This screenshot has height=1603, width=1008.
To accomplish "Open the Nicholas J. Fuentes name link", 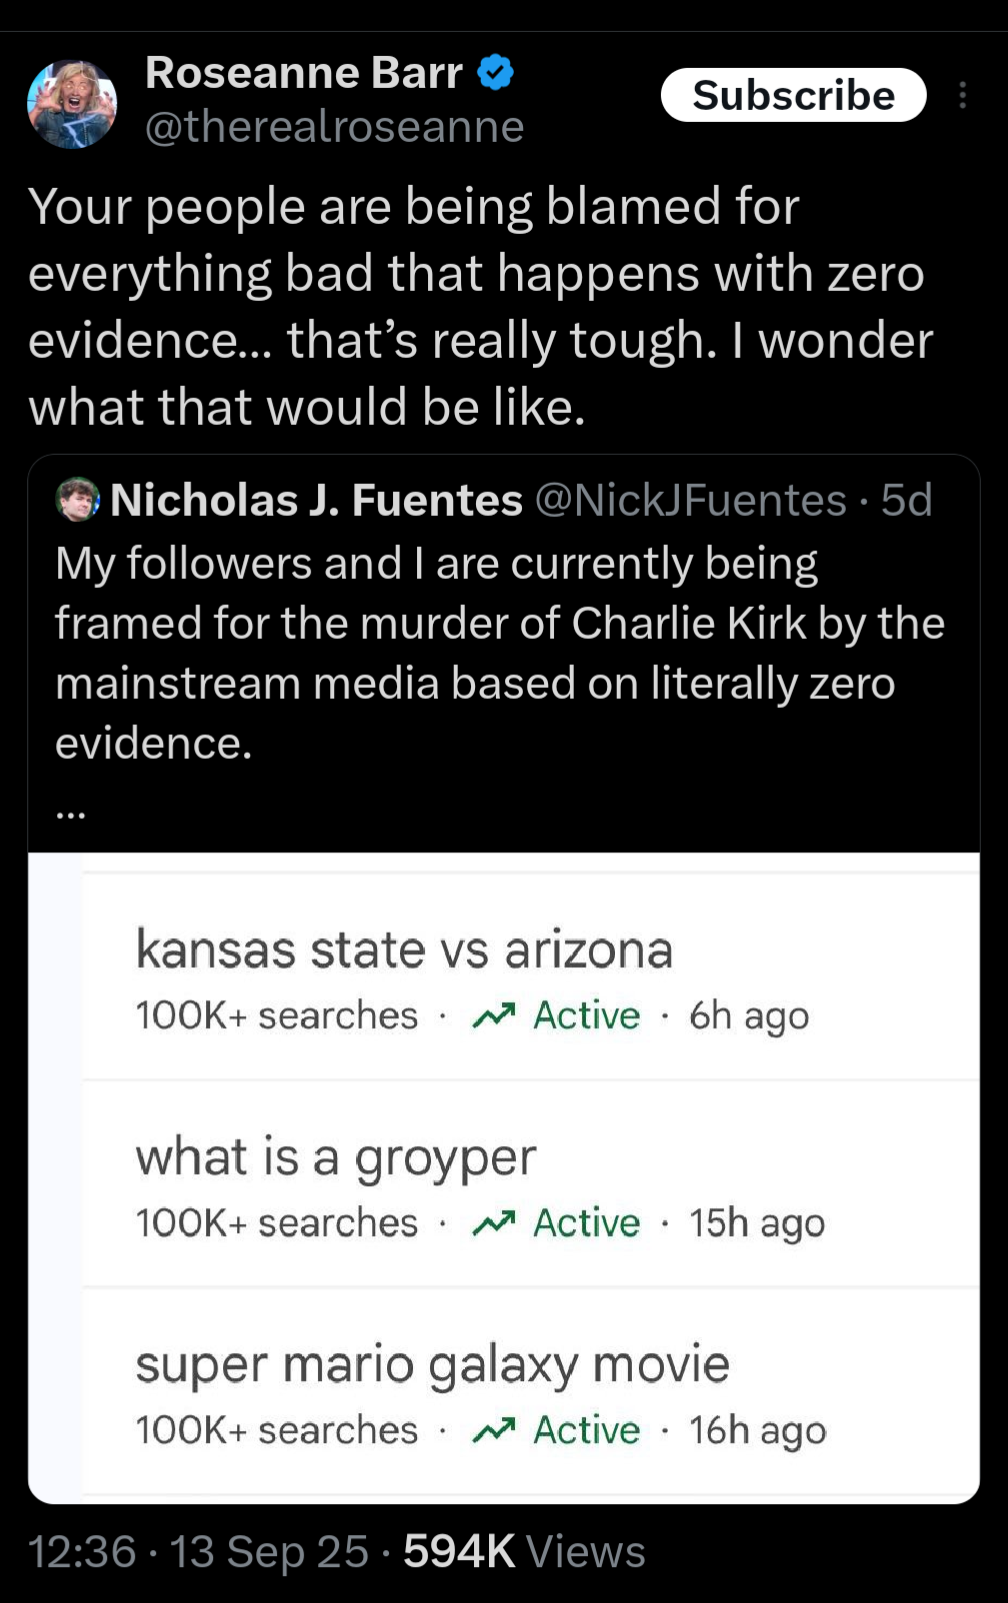I will pyautogui.click(x=316, y=500).
